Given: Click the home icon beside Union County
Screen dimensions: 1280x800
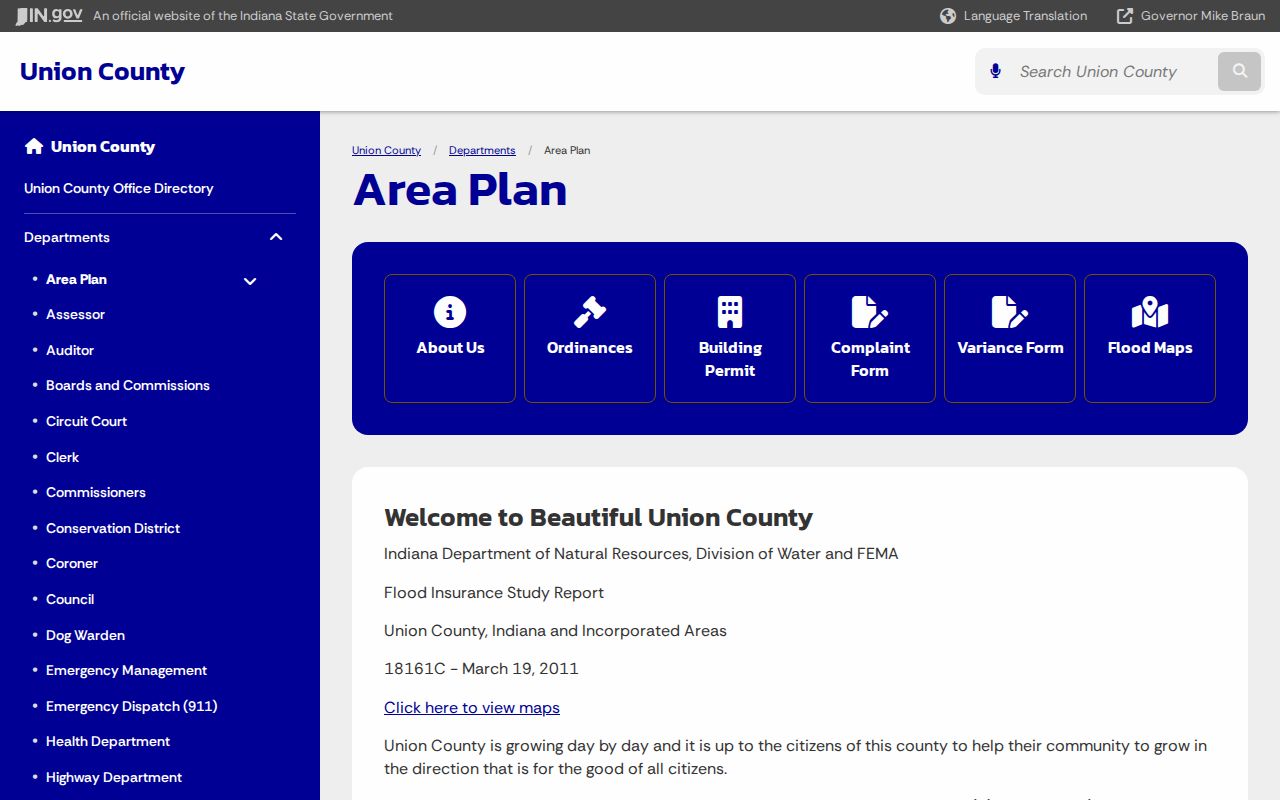Looking at the screenshot, I should pyautogui.click(x=34, y=147).
